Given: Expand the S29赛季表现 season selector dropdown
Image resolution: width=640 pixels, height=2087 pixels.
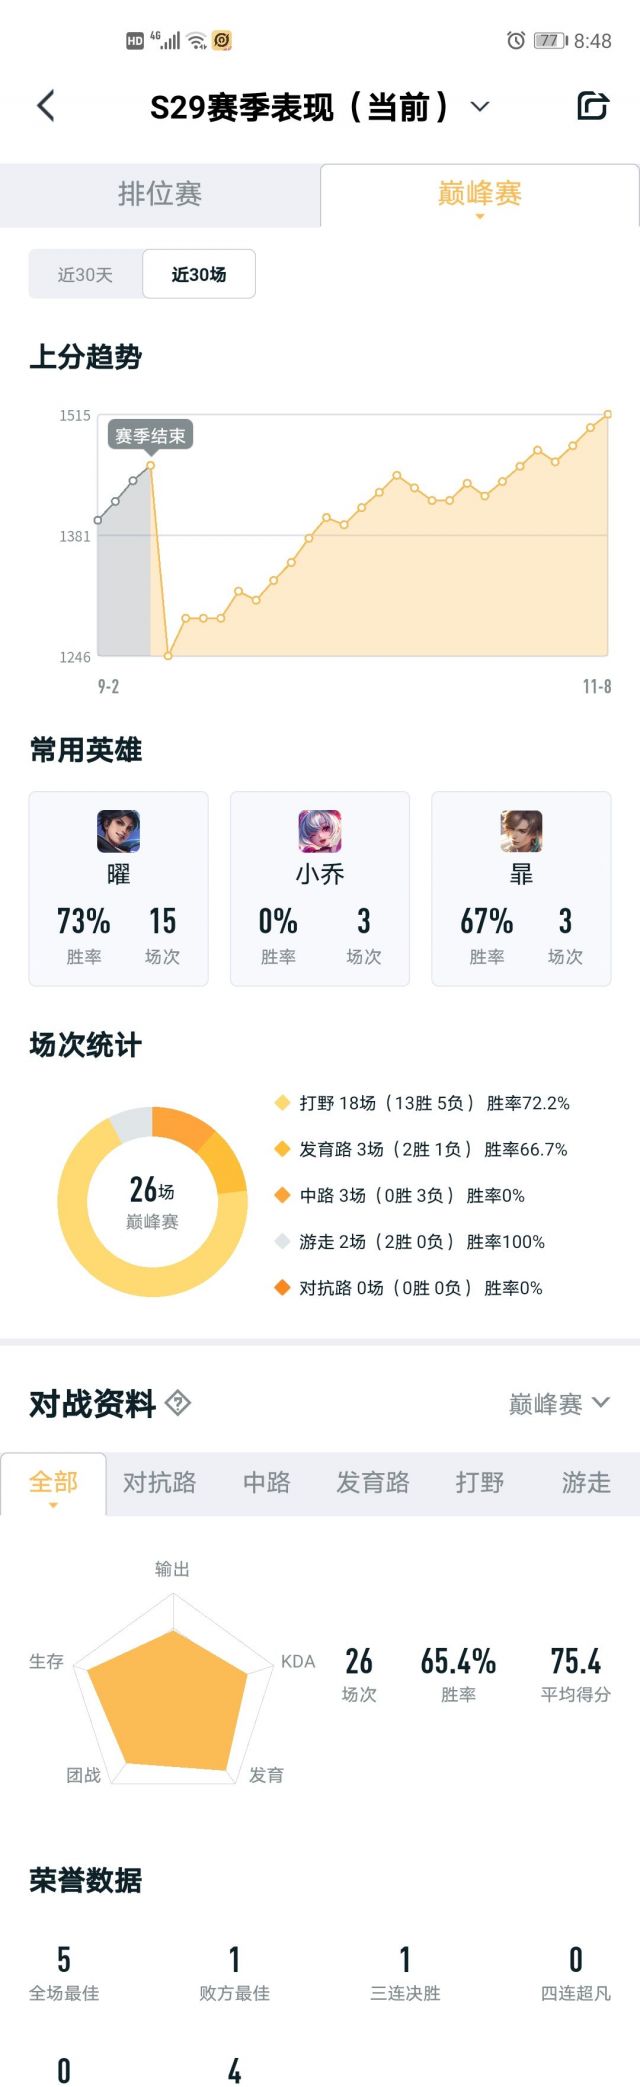Looking at the screenshot, I should click(x=478, y=107).
